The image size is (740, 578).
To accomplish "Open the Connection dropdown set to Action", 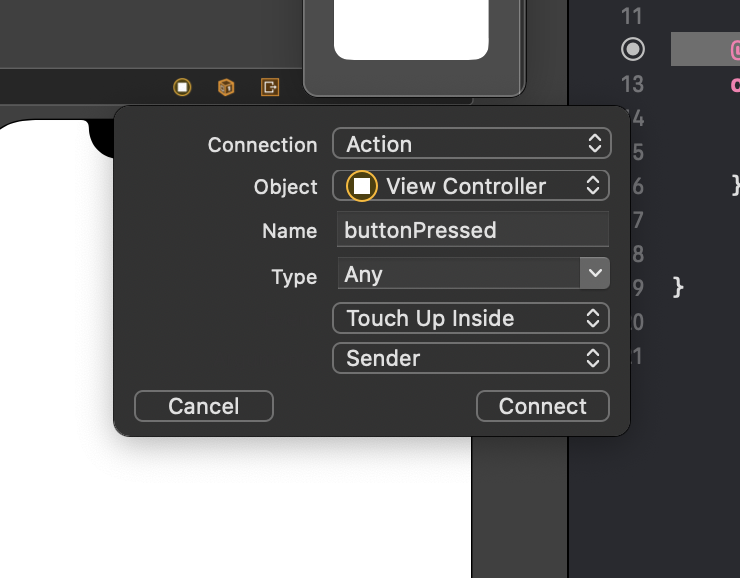I will tap(471, 144).
